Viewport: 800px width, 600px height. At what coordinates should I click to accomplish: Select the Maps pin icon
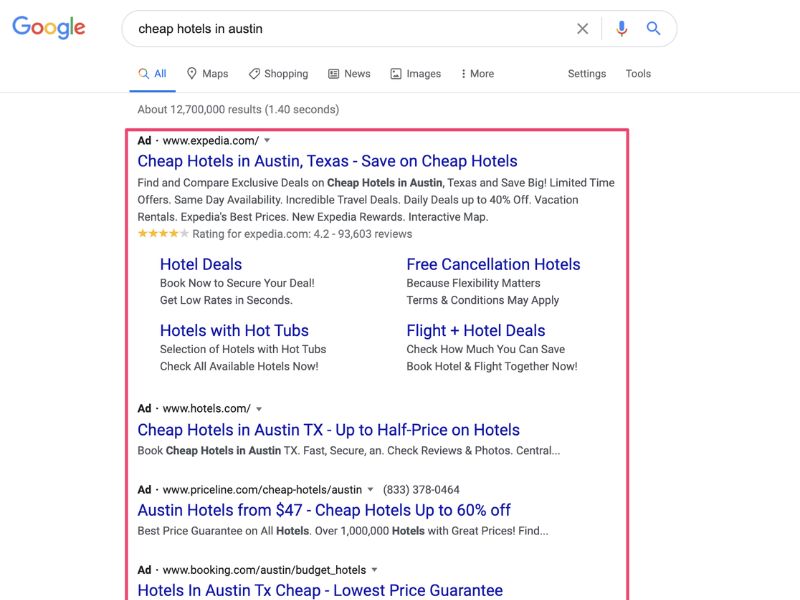190,73
